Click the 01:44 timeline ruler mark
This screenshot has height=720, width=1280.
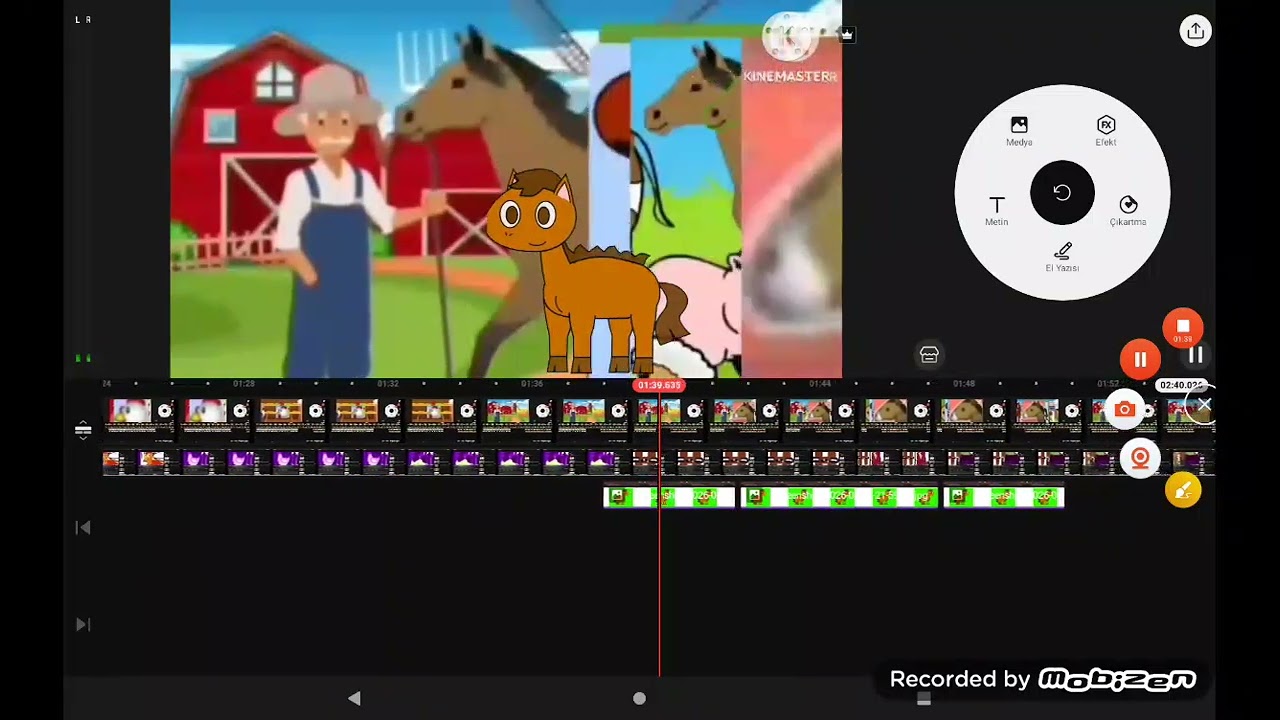(x=819, y=384)
